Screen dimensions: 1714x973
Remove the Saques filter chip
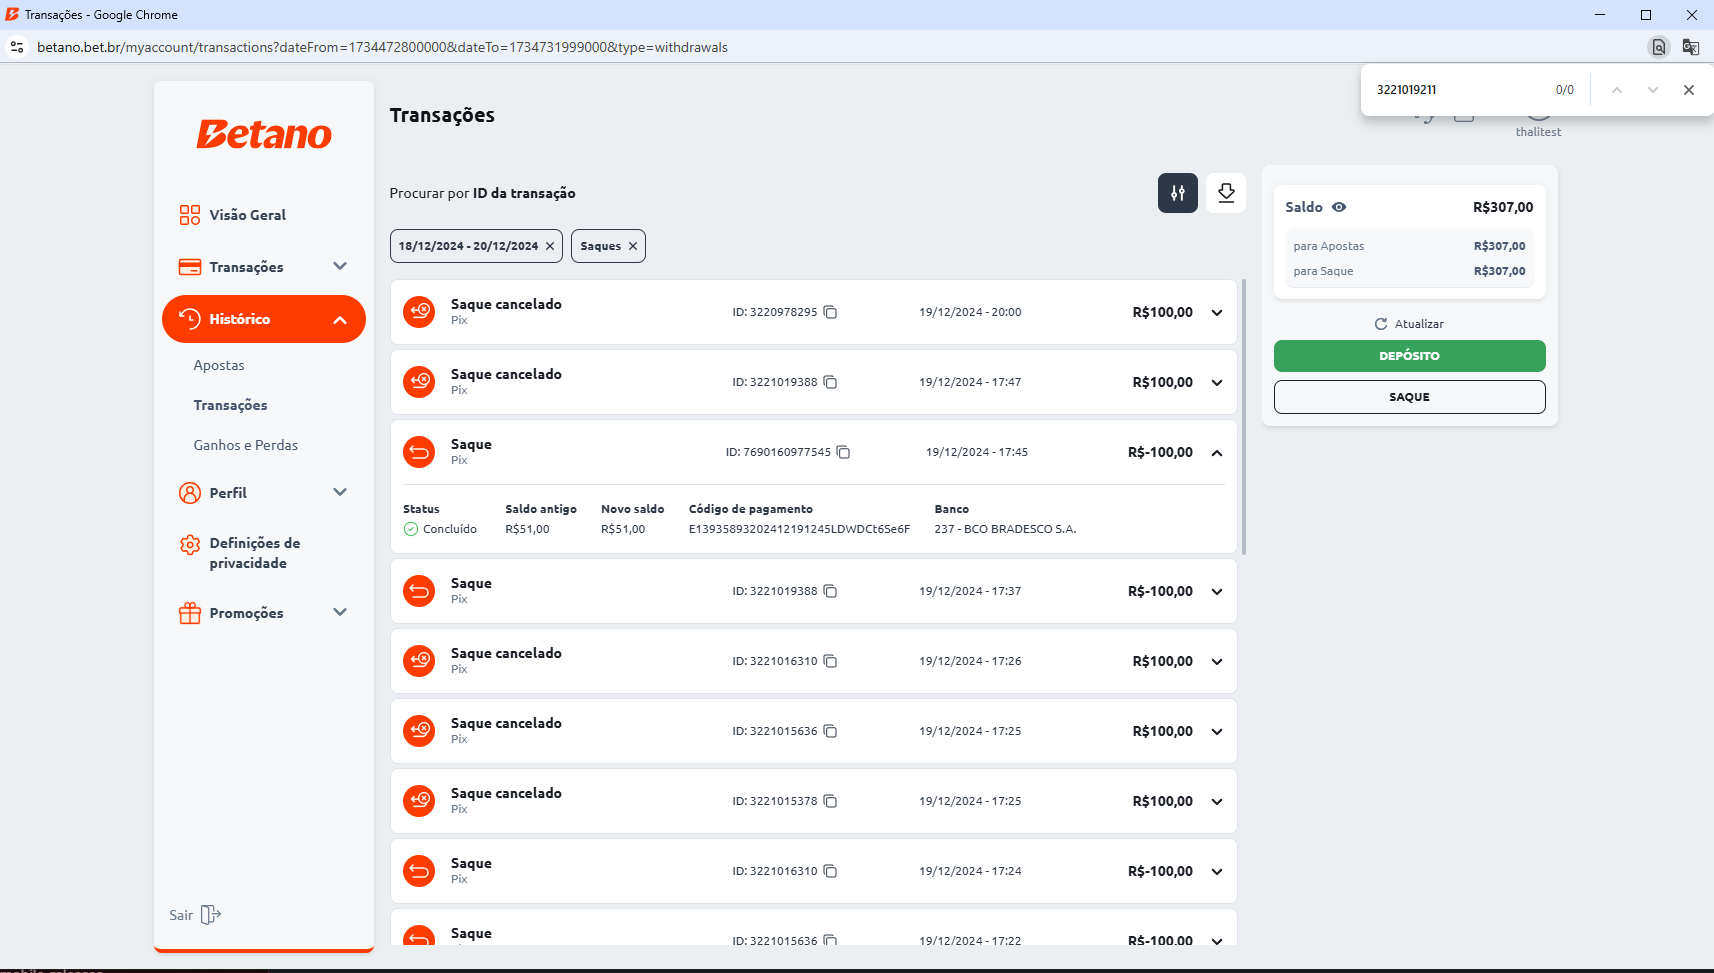(633, 246)
